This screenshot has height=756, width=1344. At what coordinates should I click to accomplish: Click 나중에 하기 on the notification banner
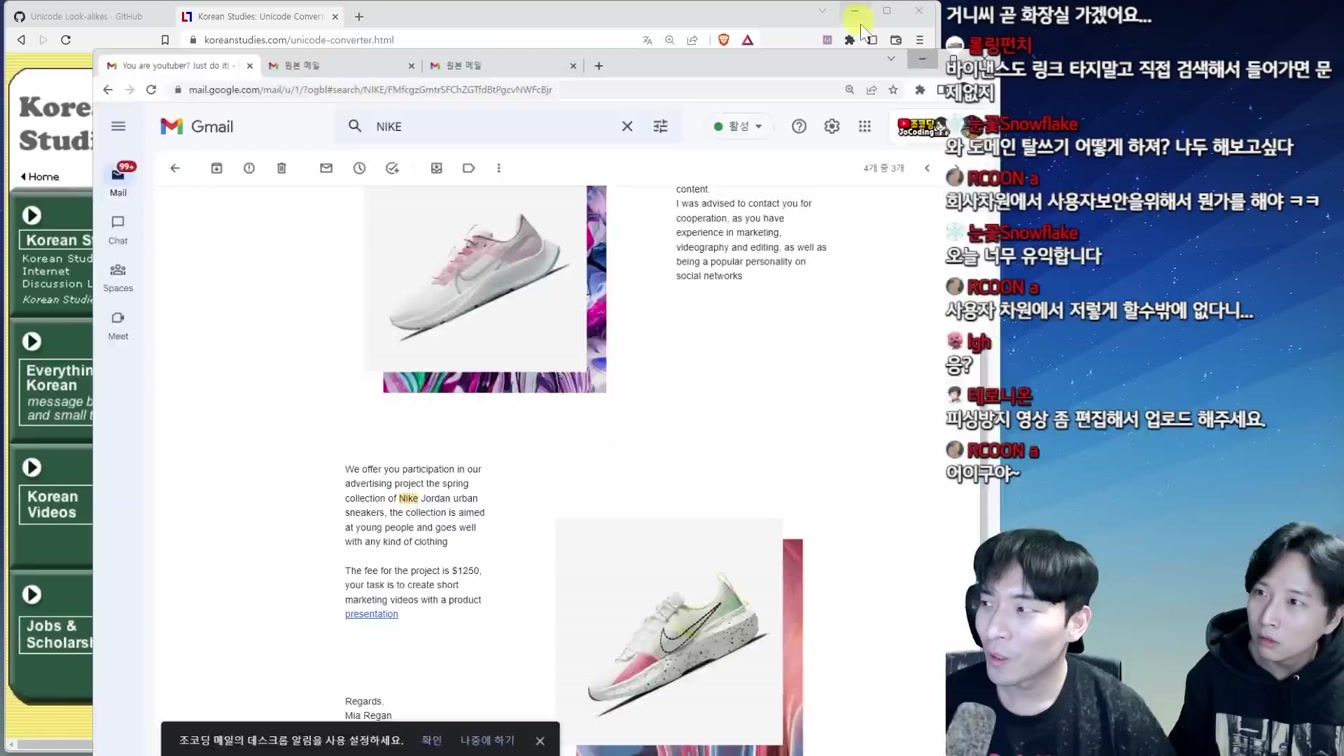(487, 740)
